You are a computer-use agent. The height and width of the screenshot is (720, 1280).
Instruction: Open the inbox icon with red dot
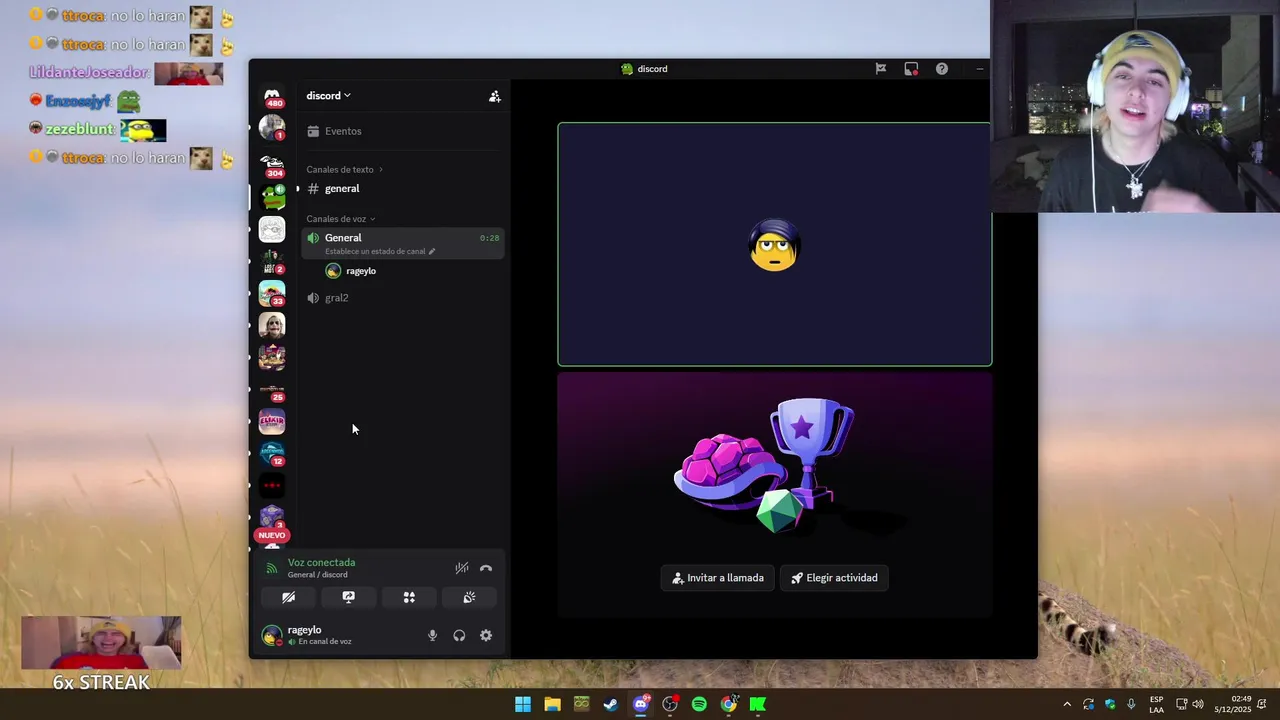(911, 69)
